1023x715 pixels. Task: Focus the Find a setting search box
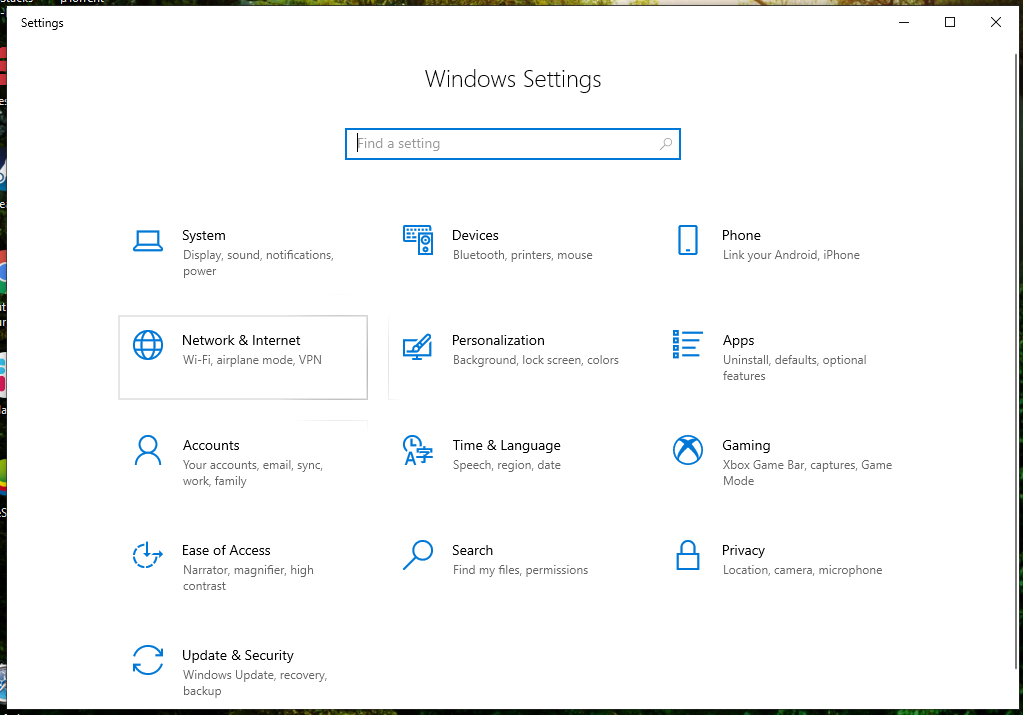513,144
